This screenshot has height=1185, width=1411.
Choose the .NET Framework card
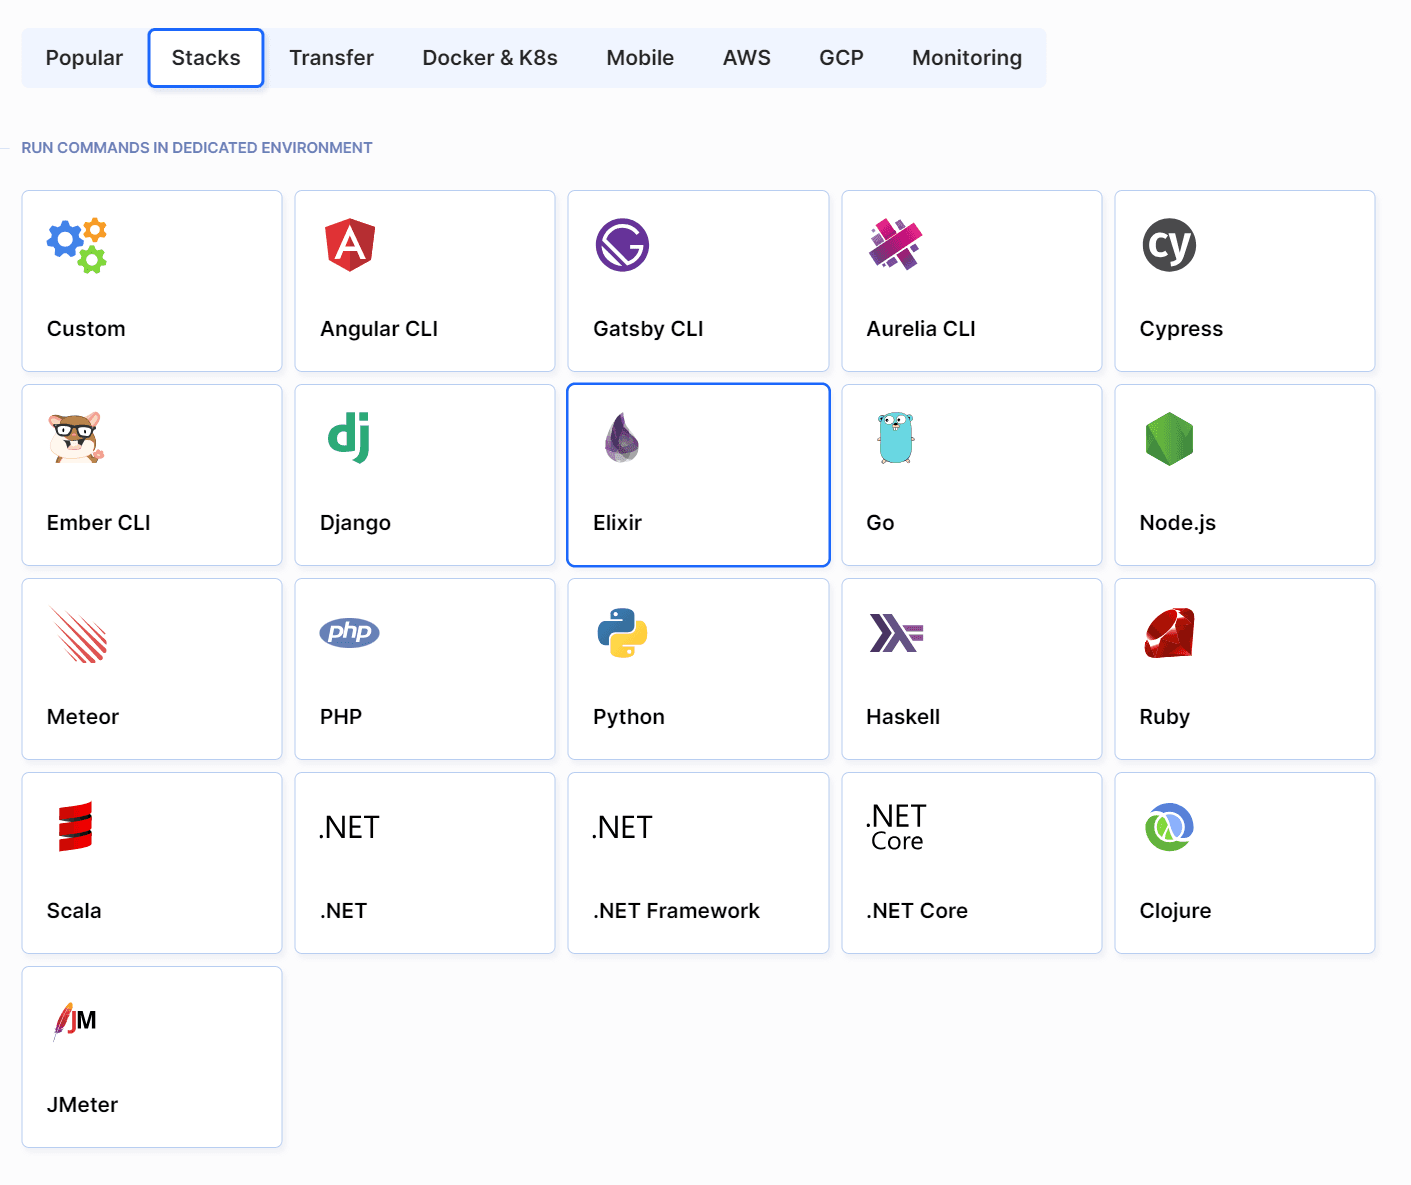pos(698,863)
